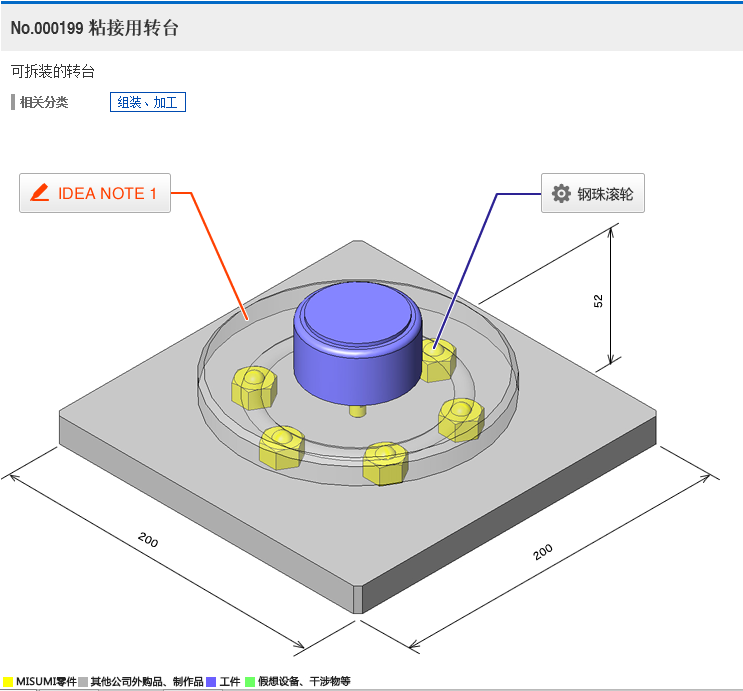743x691 pixels.
Task: Click the gray 其他公司外购品 legend swatch
Action: (83, 682)
